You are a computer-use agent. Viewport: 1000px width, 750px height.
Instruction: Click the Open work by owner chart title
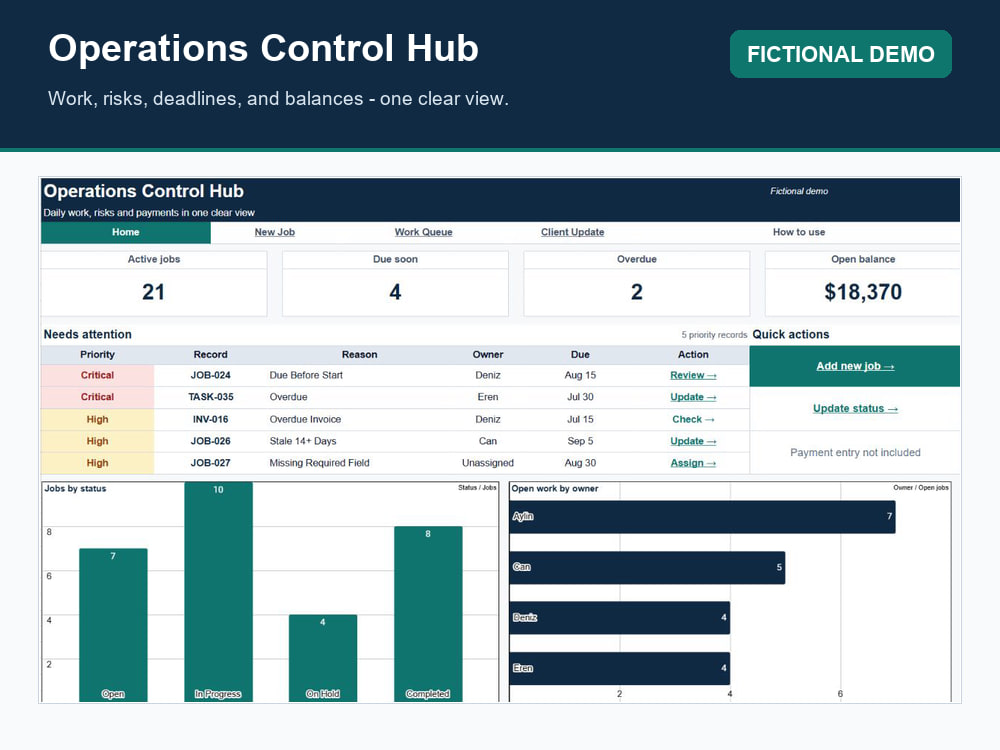555,489
